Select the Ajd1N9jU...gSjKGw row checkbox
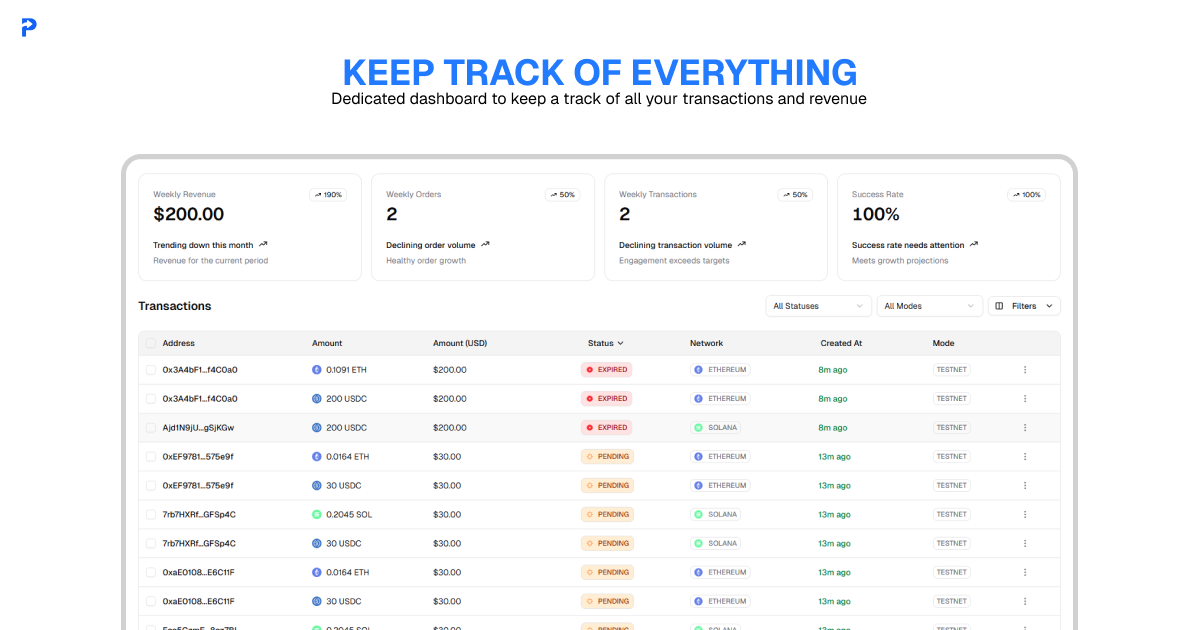 [x=151, y=428]
